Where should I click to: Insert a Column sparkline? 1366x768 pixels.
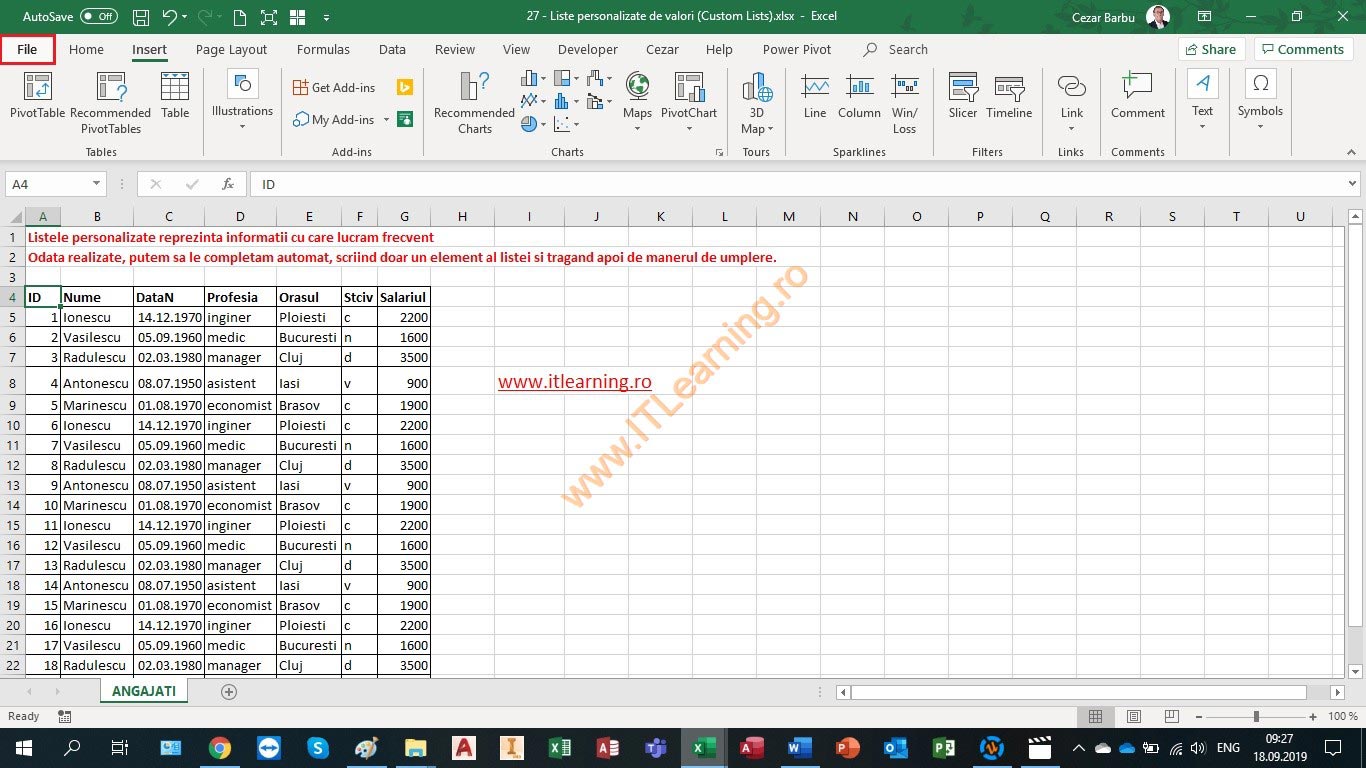pos(859,97)
